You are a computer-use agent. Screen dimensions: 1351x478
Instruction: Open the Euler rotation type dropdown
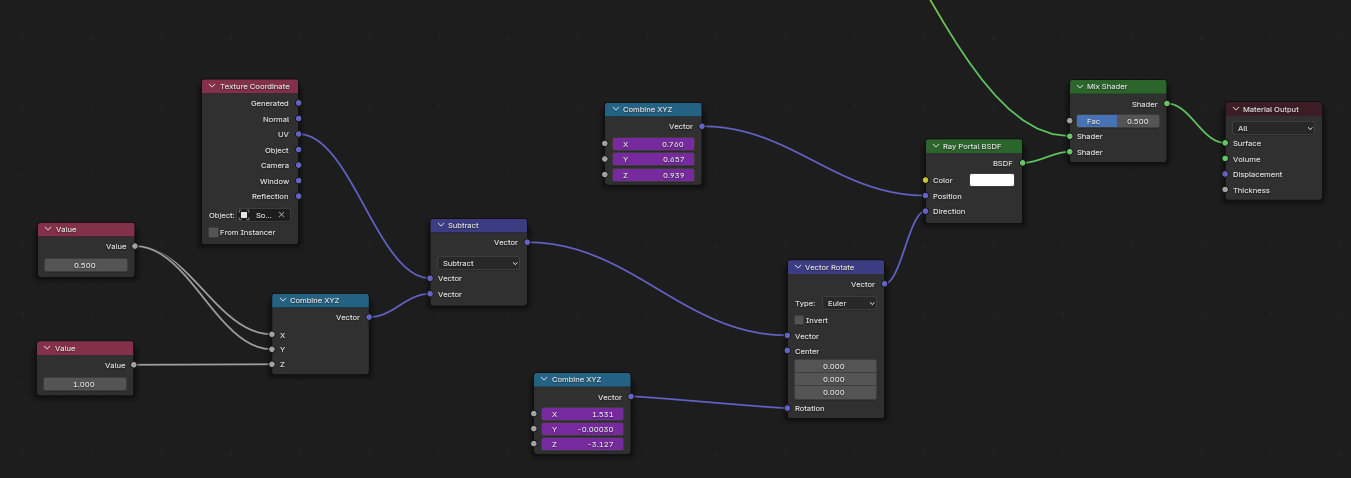point(849,303)
